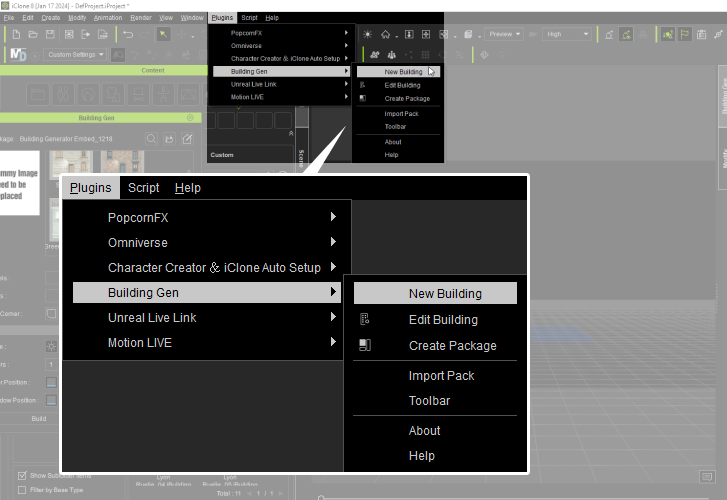The height and width of the screenshot is (500, 727).
Task: Switch to the vertical Scene tab
Action: coord(301,159)
